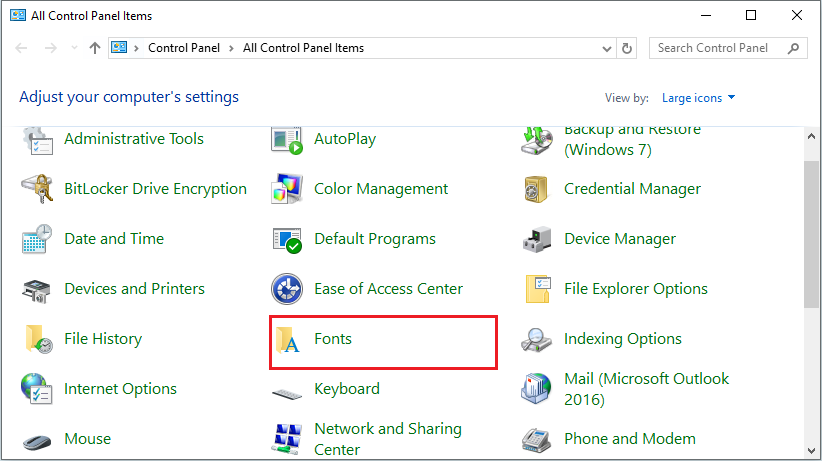Expand the address bar history dropdown arrow
The image size is (822, 461).
(x=607, y=48)
